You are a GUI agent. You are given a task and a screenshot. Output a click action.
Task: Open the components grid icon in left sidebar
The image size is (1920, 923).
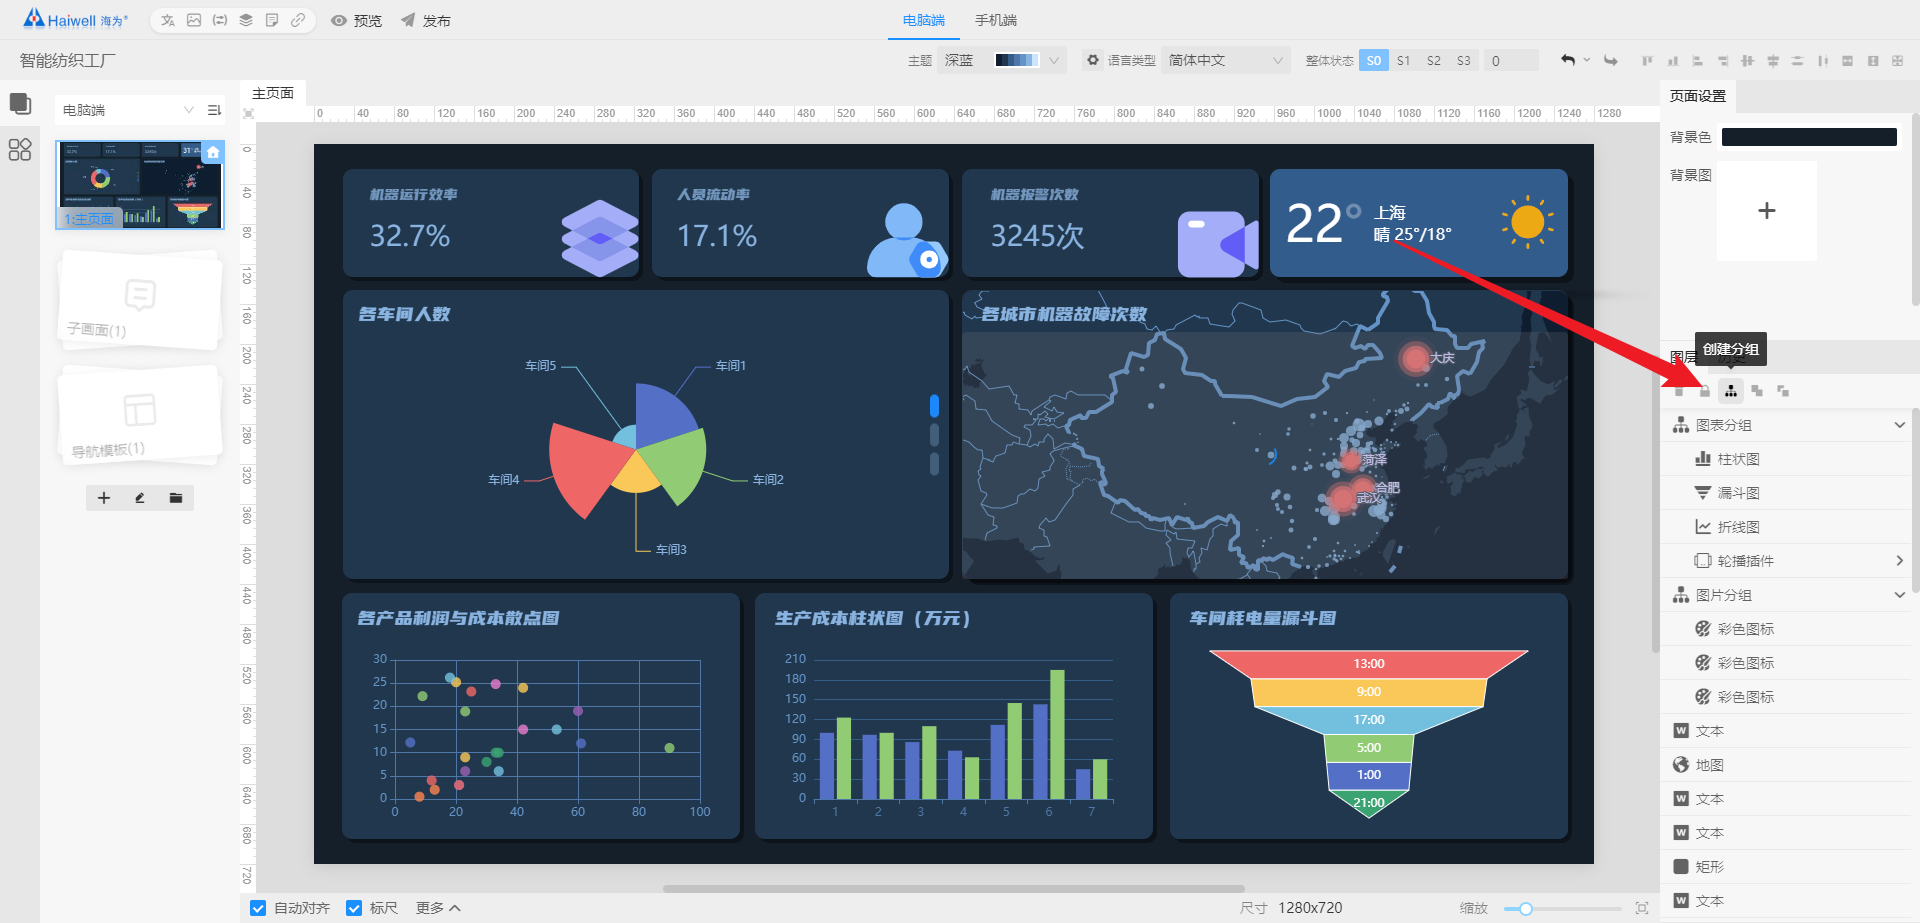pos(20,150)
